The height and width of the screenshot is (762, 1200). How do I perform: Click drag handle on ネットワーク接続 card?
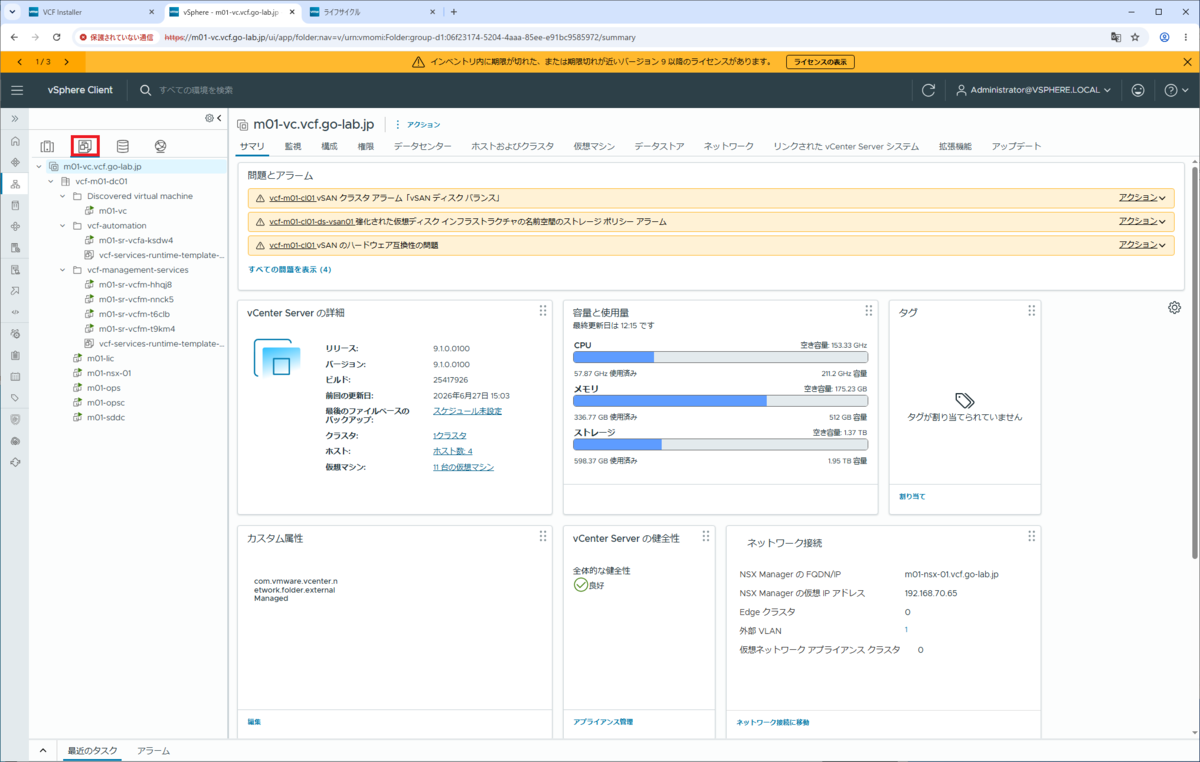click(1031, 537)
